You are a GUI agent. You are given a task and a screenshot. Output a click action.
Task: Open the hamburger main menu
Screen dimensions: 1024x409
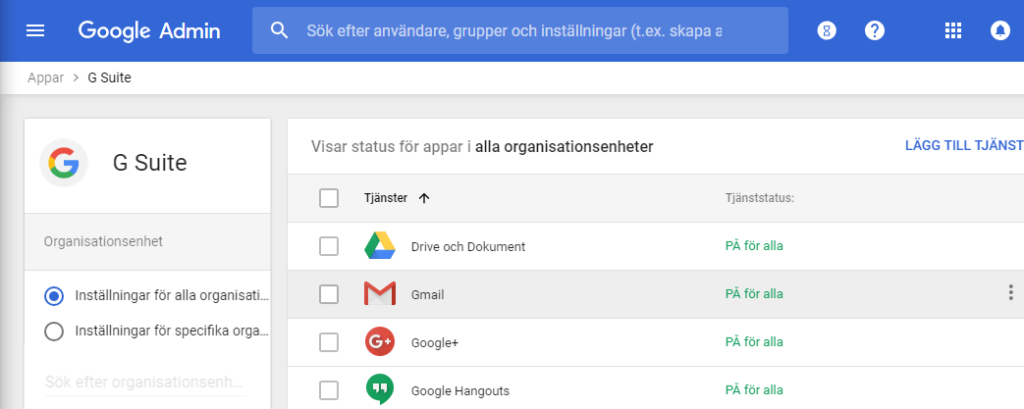pyautogui.click(x=36, y=30)
